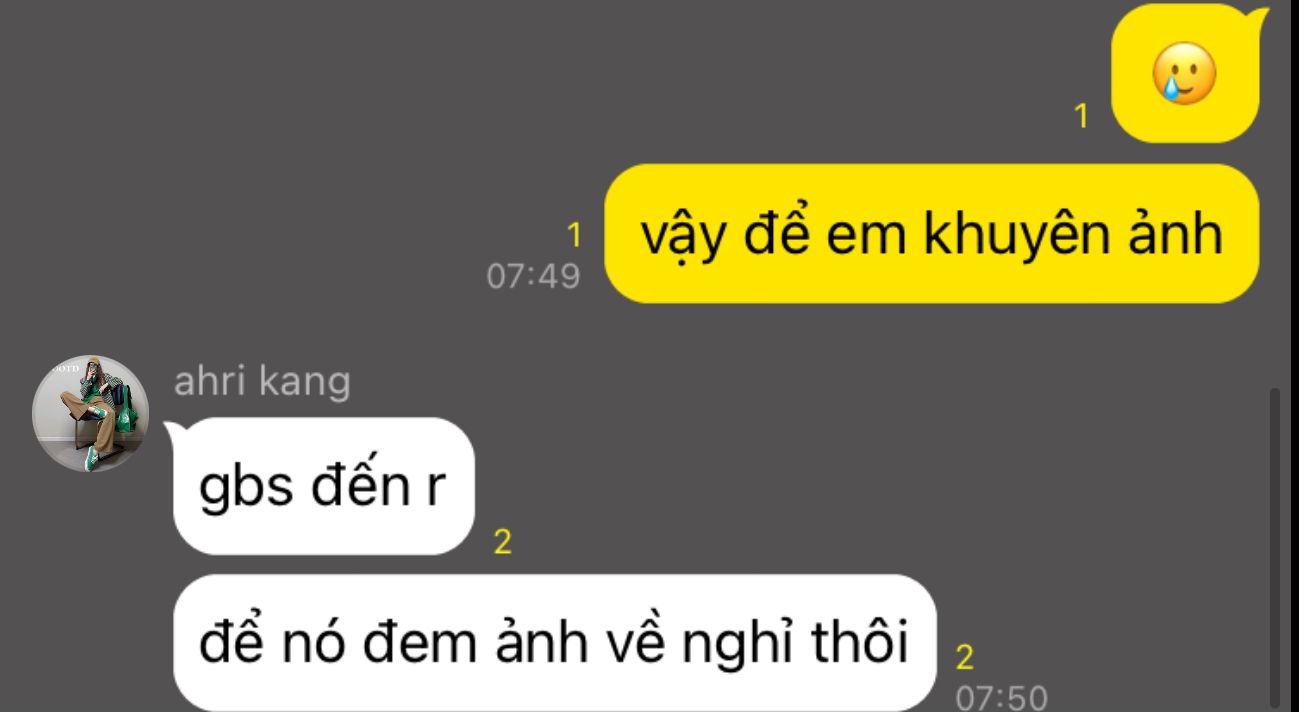
Task: Click unread count 1 above 07:49
Action: click(573, 235)
